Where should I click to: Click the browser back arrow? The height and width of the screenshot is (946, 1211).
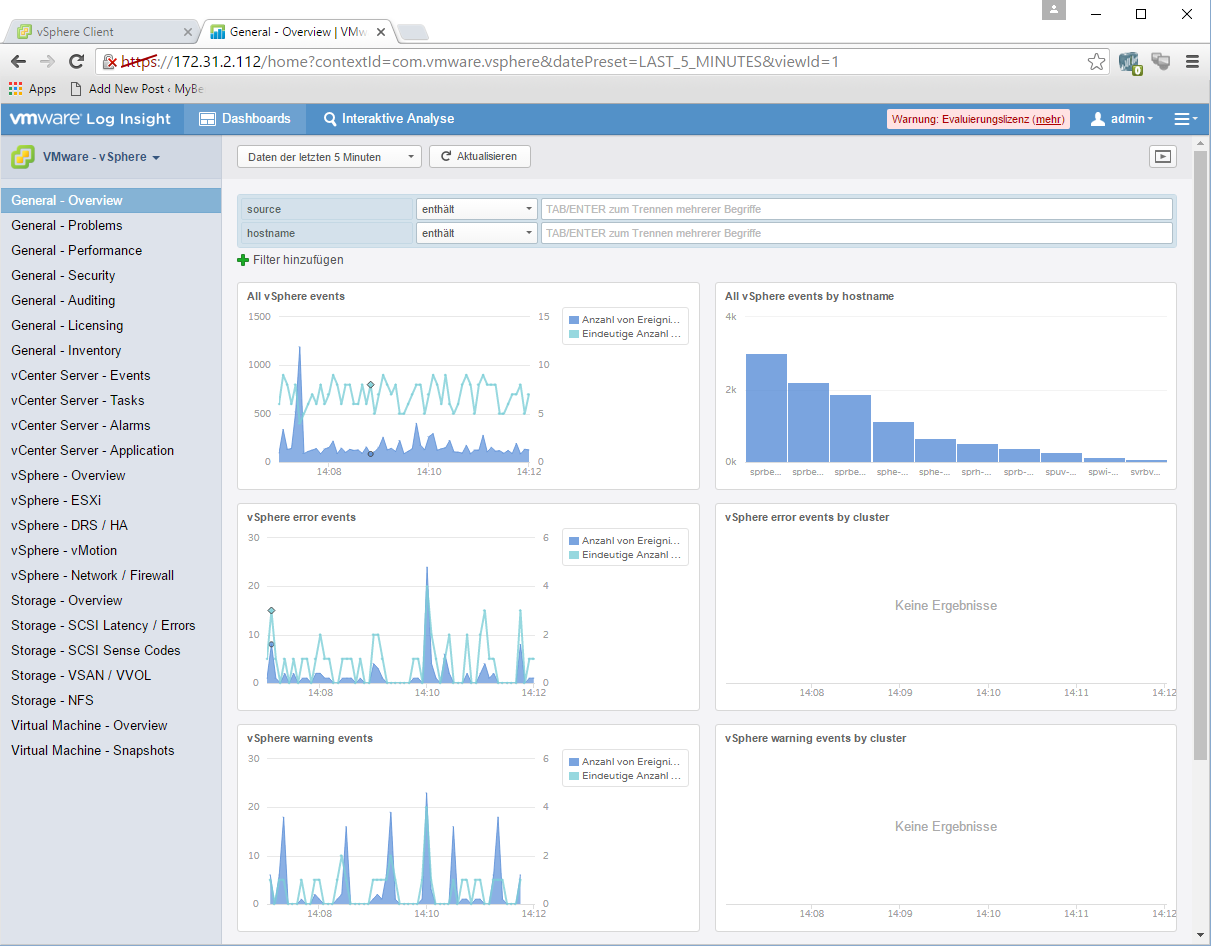pos(18,62)
